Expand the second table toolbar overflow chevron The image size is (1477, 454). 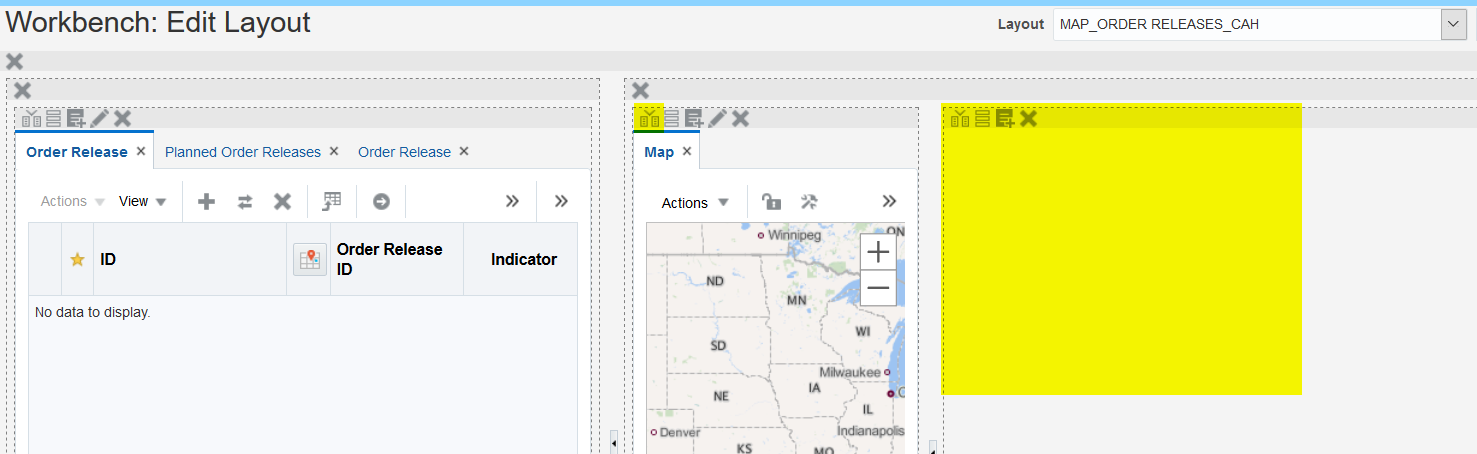561,201
